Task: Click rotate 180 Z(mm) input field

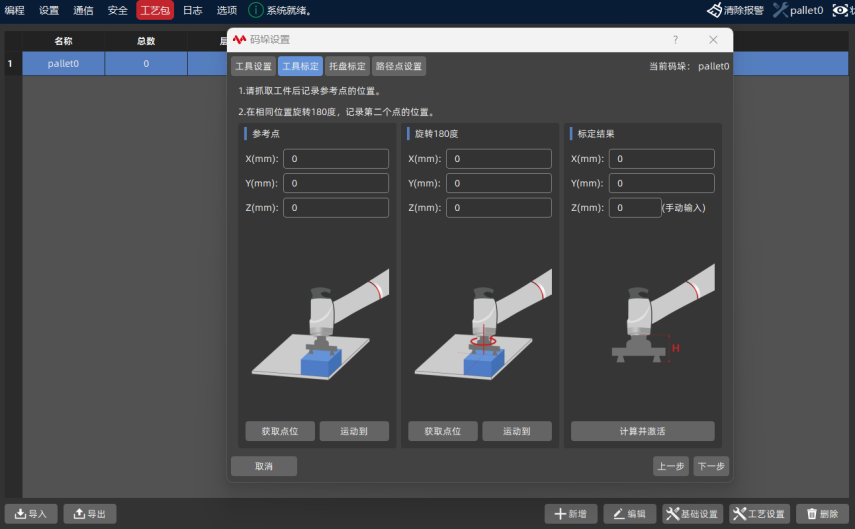Action: (x=499, y=208)
